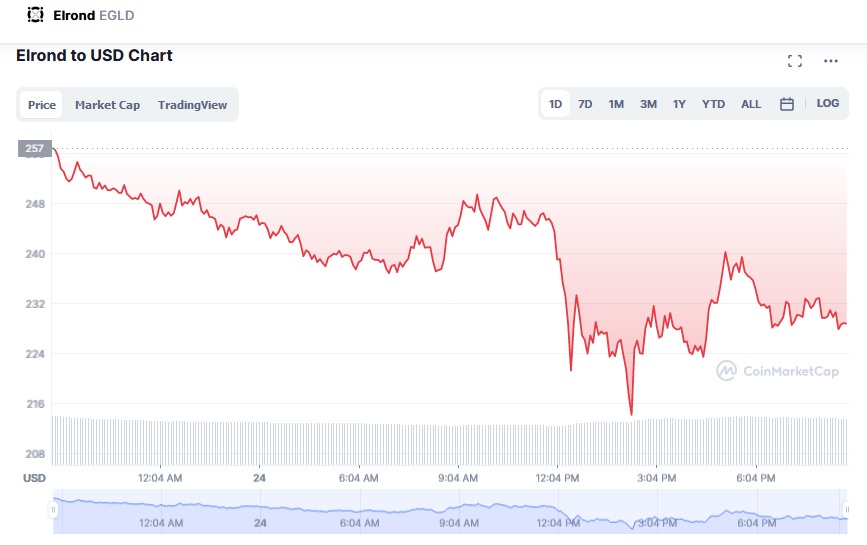Image resolution: width=867 pixels, height=545 pixels.
Task: Open the calendar date range picker
Action: 787,104
